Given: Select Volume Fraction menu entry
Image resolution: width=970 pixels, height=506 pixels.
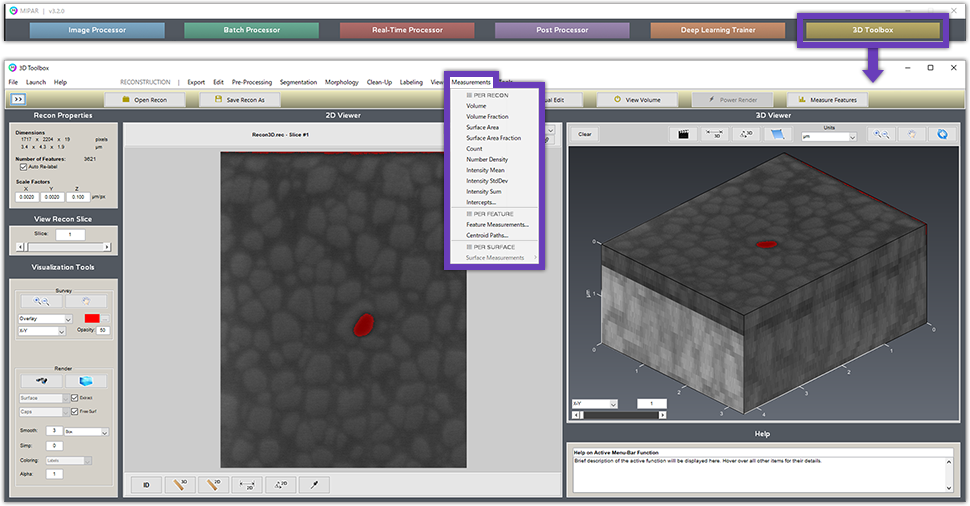Looking at the screenshot, I should pos(487,116).
